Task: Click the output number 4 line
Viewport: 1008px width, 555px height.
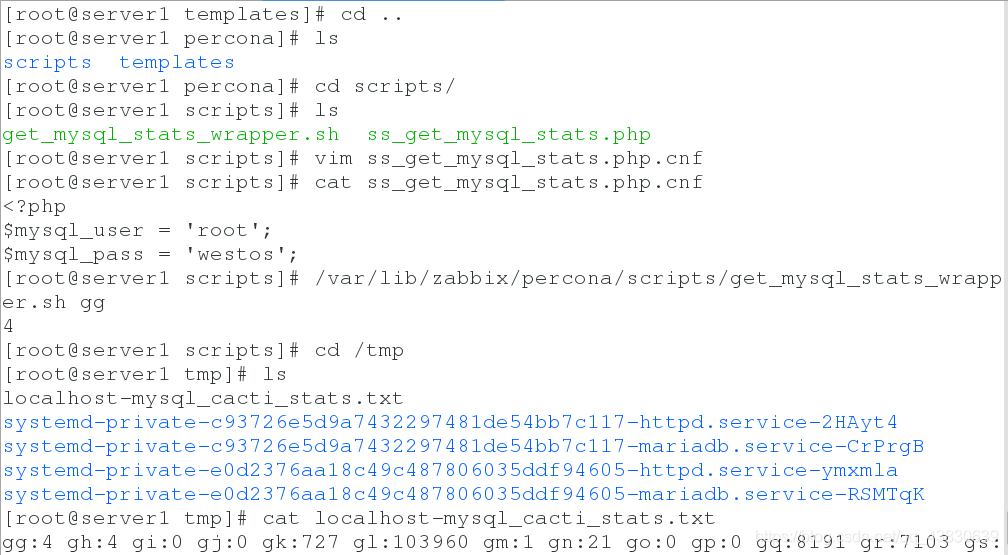Action: (8, 327)
